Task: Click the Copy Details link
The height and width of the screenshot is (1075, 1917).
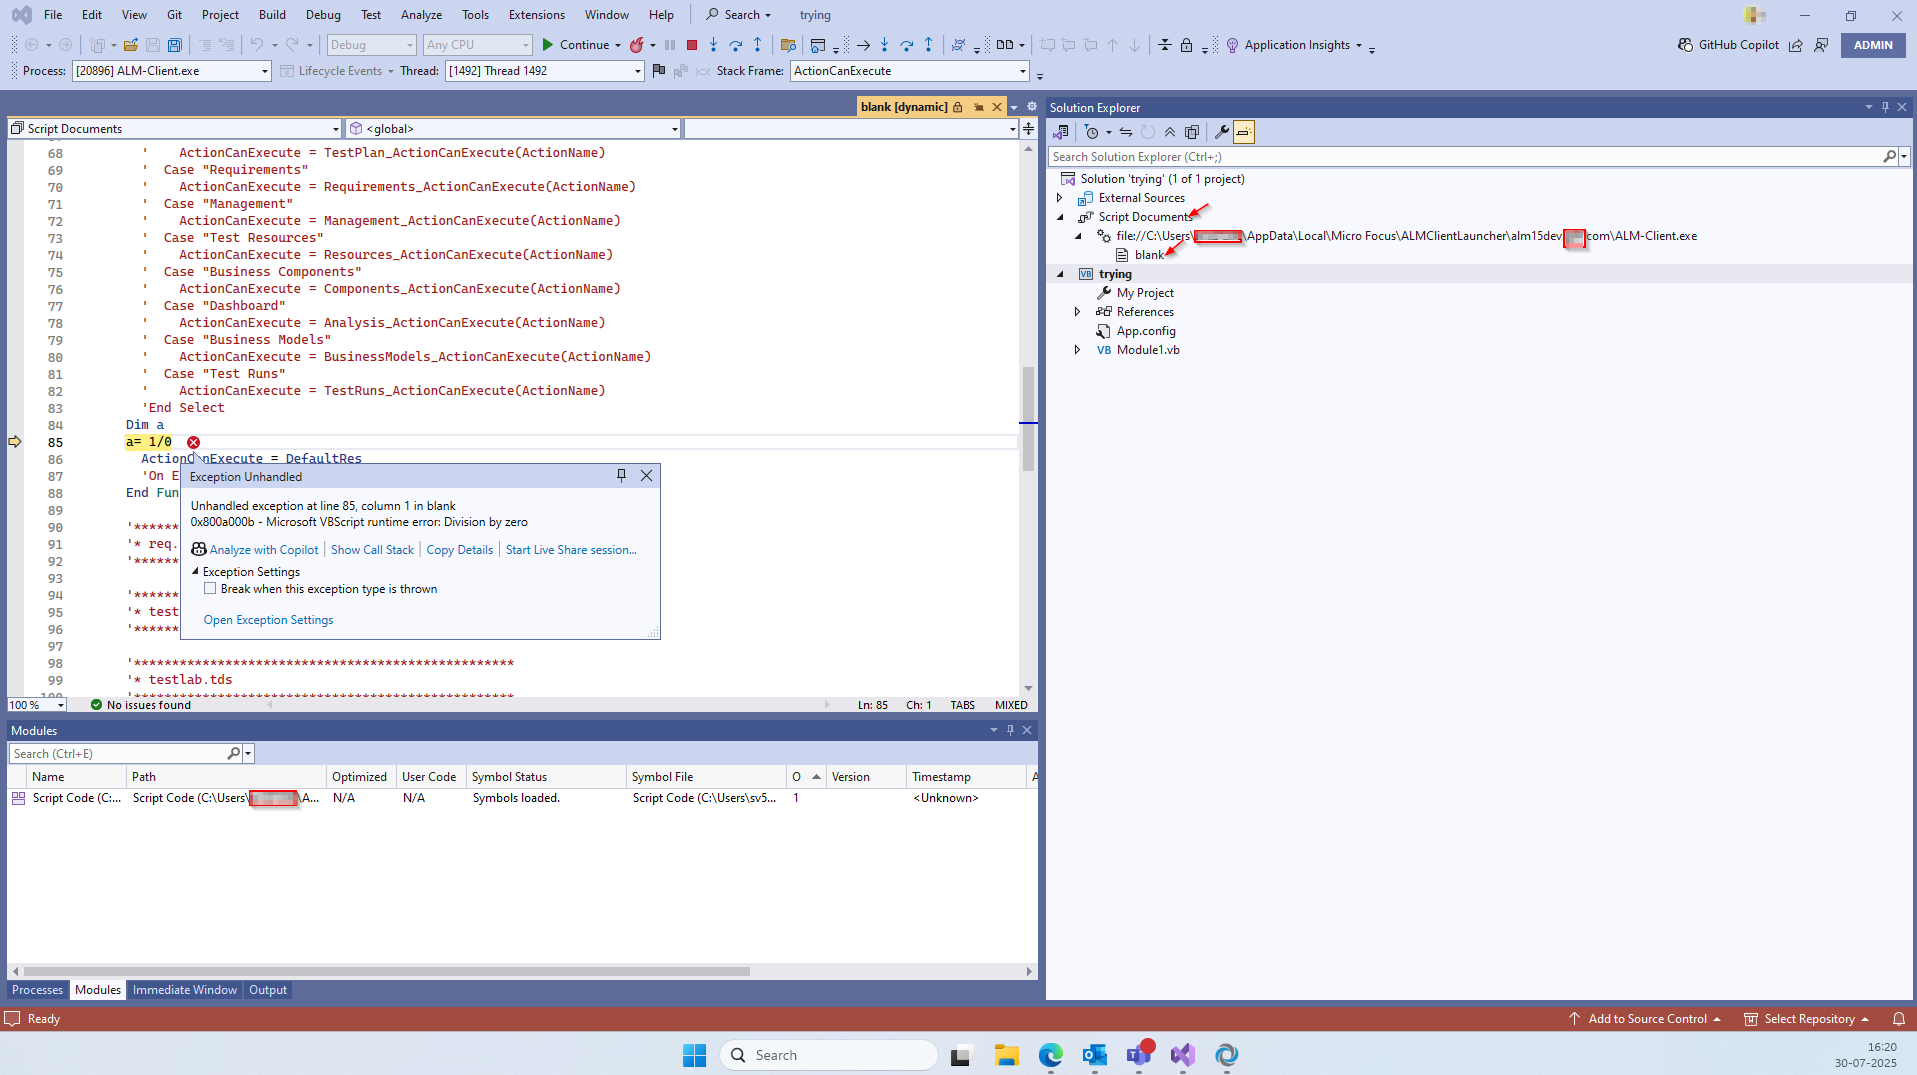Action: [460, 550]
